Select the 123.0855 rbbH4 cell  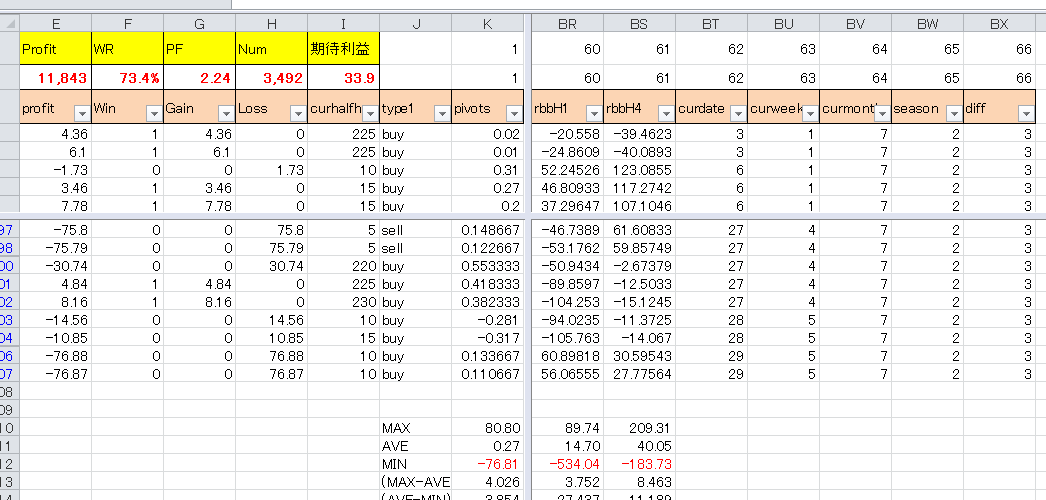(639, 170)
